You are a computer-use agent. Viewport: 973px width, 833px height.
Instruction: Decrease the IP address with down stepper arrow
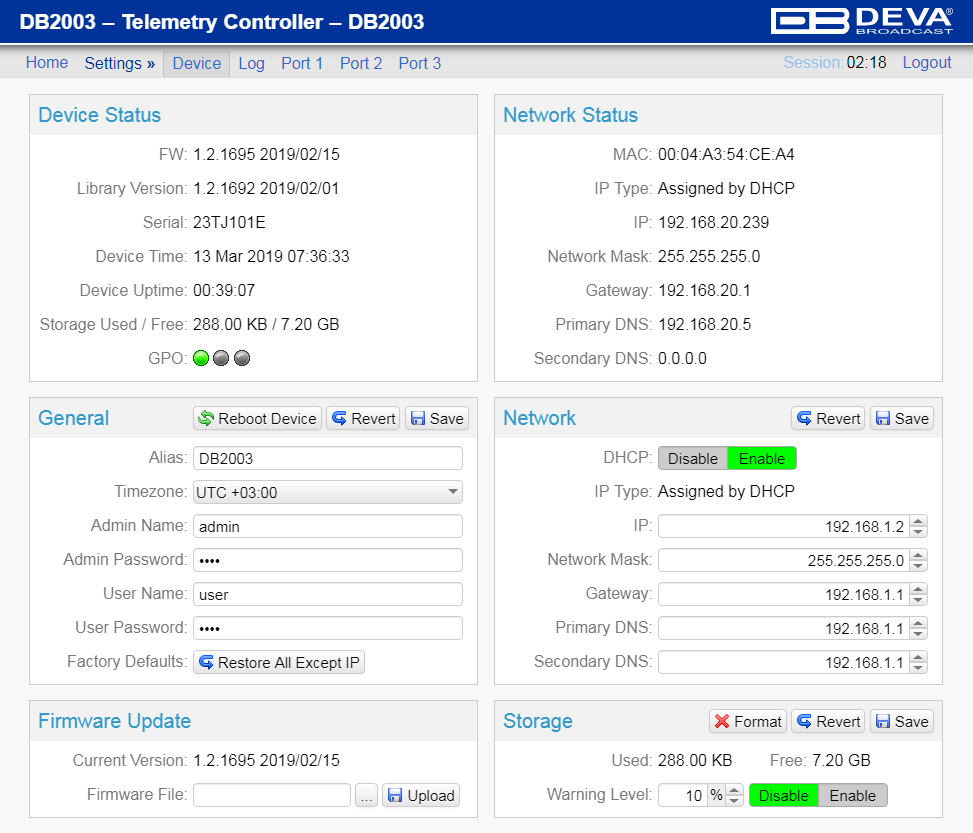918,532
